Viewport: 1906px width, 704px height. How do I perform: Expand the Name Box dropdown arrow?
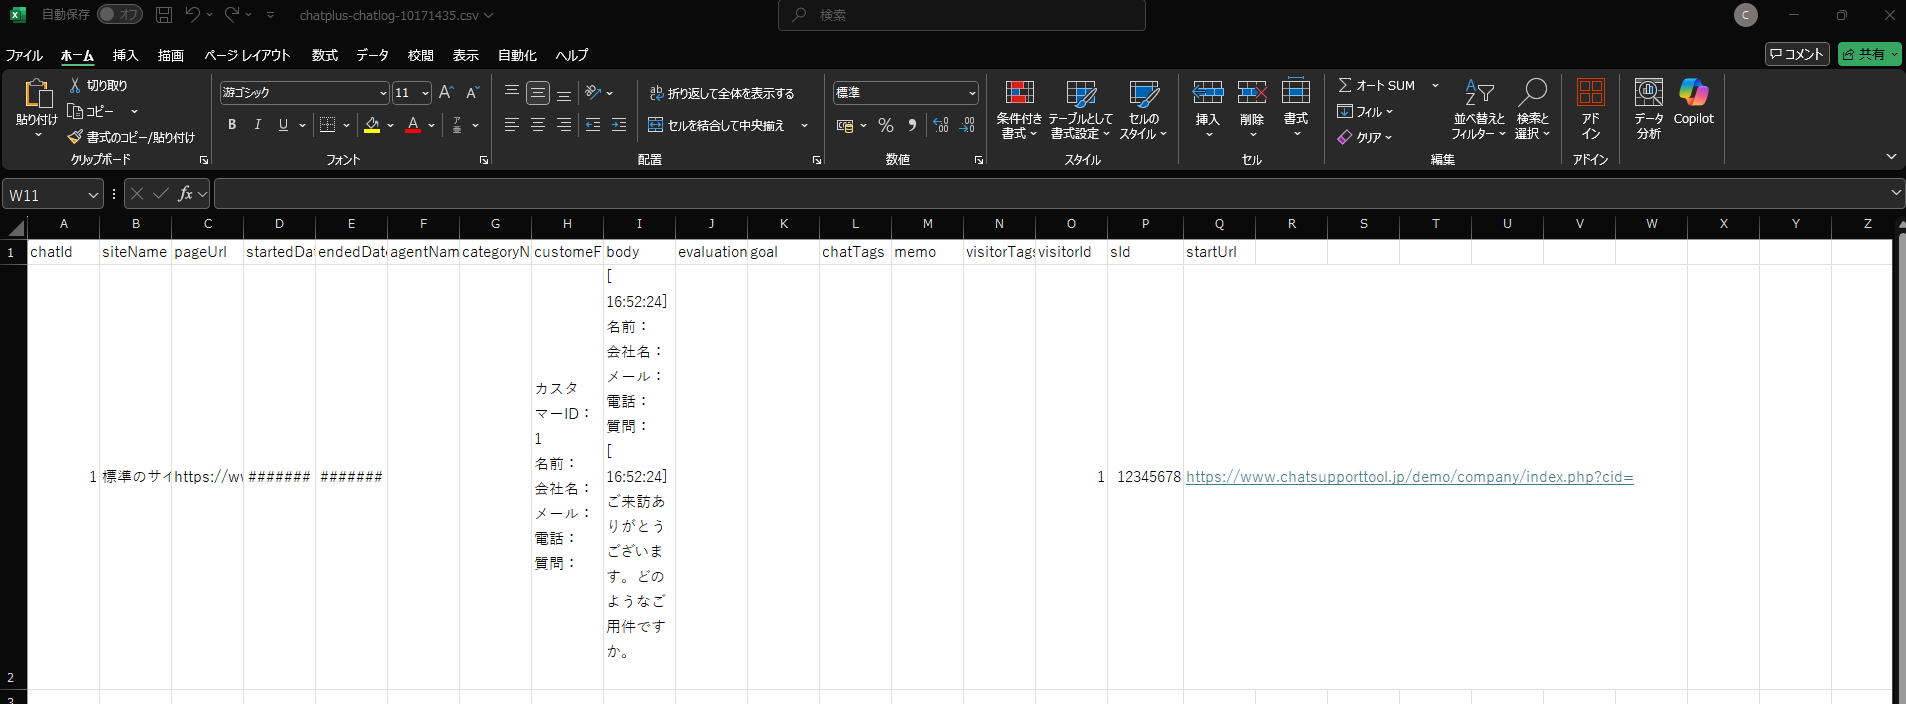(x=93, y=195)
